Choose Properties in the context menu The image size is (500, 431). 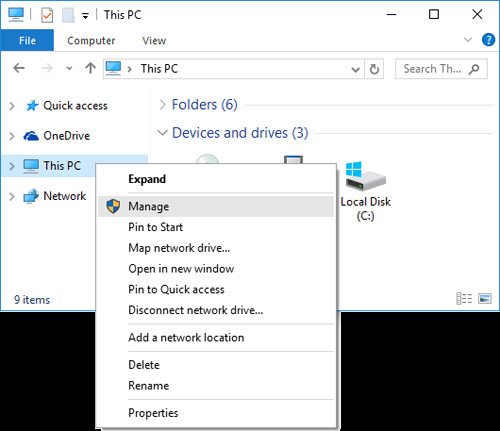216,413
